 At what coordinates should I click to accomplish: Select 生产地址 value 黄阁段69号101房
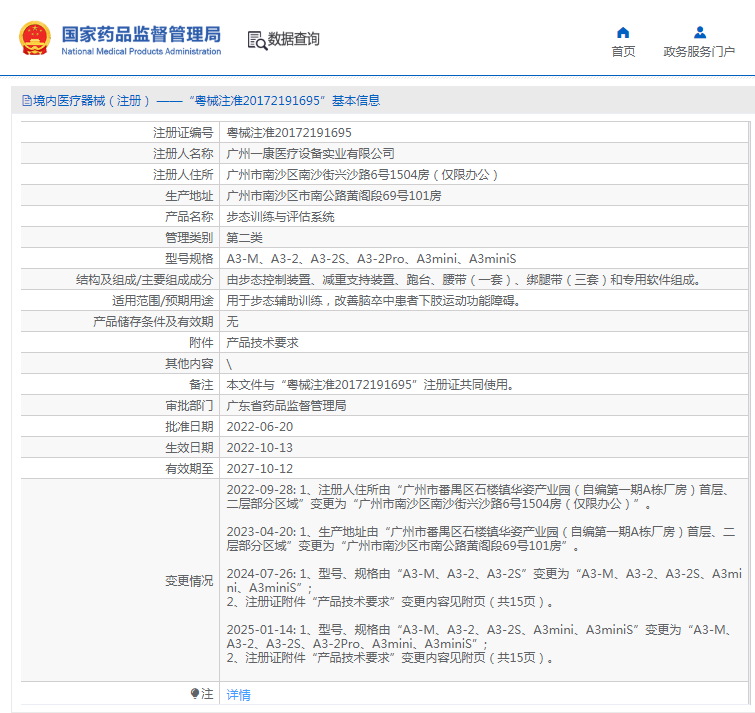tap(334, 195)
